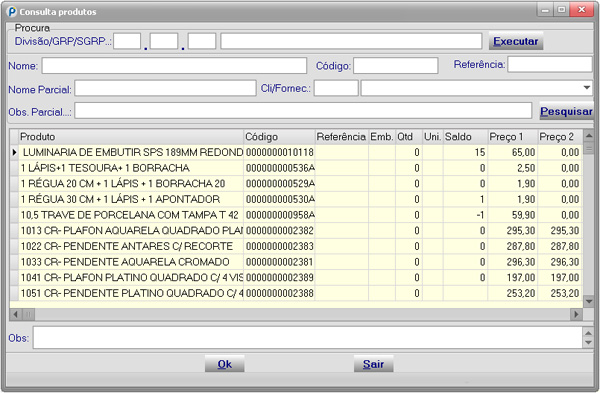Focus the third SGRP code box

click(202, 41)
